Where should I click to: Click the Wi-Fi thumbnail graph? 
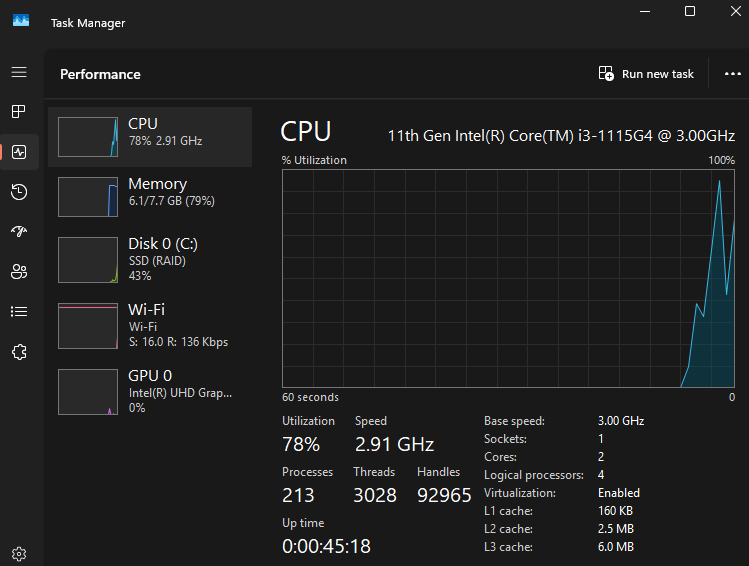(x=88, y=326)
